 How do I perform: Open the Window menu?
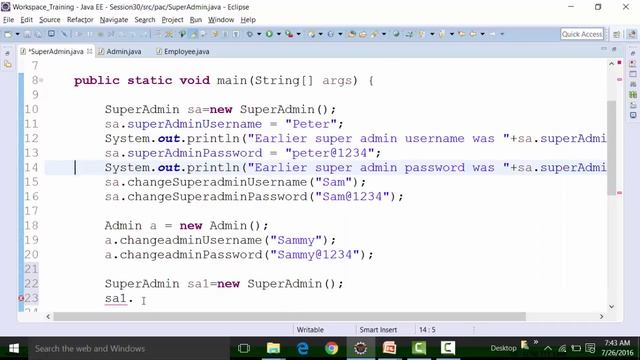[221, 20]
